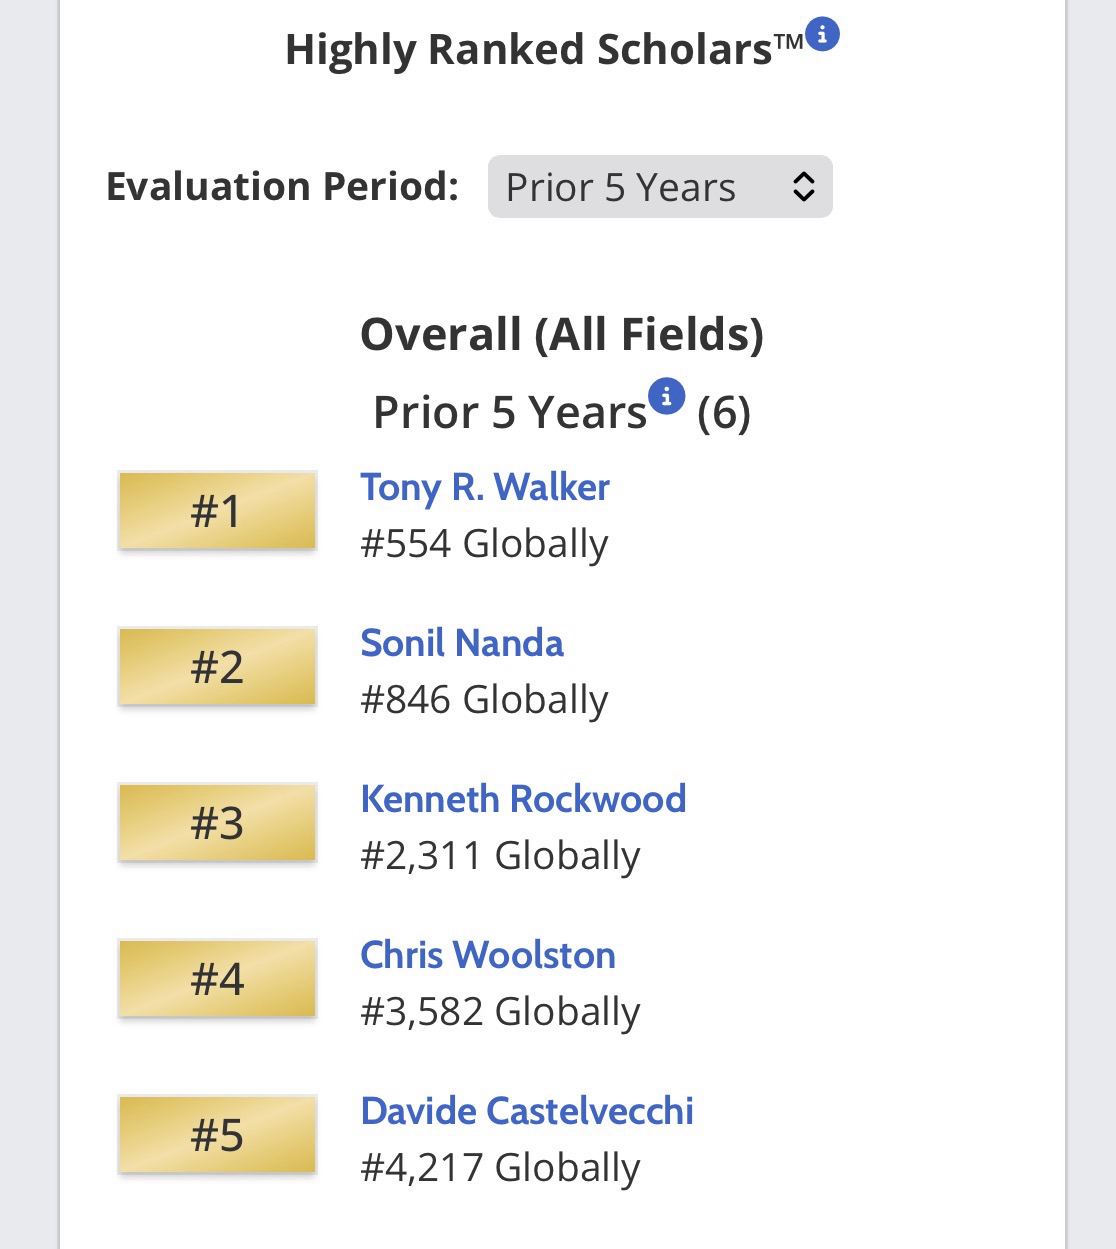Click the '#846 Globally' ranking text

click(484, 700)
